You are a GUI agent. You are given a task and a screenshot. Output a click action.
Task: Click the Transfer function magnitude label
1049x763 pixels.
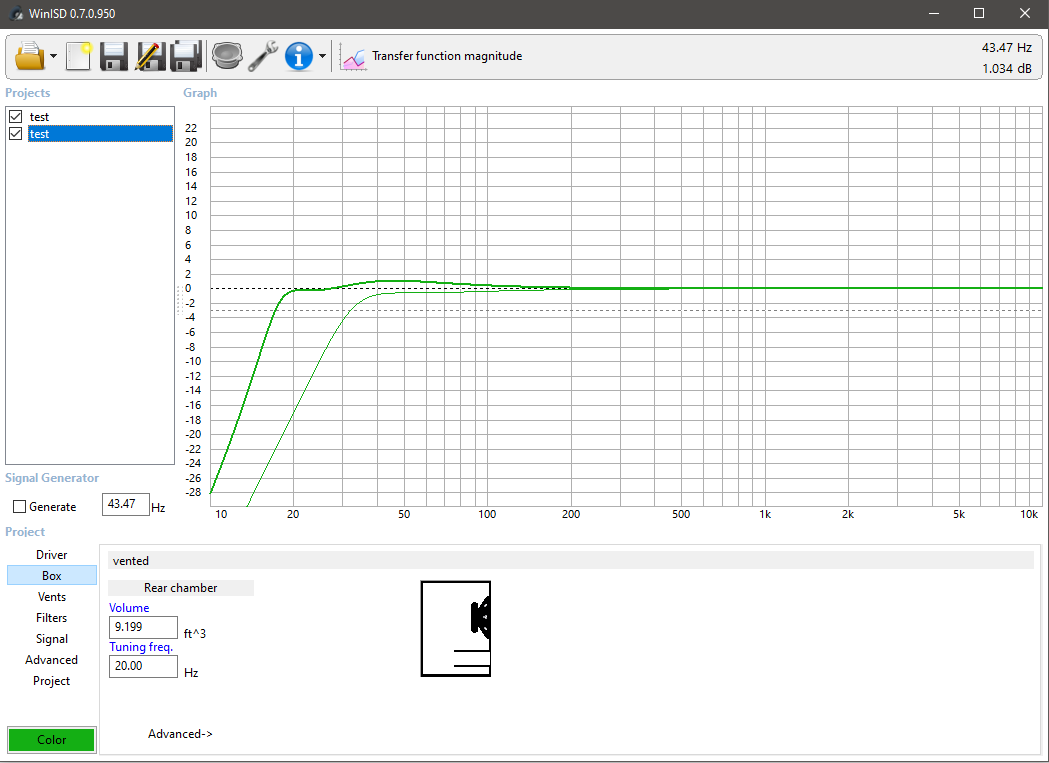[x=447, y=56]
